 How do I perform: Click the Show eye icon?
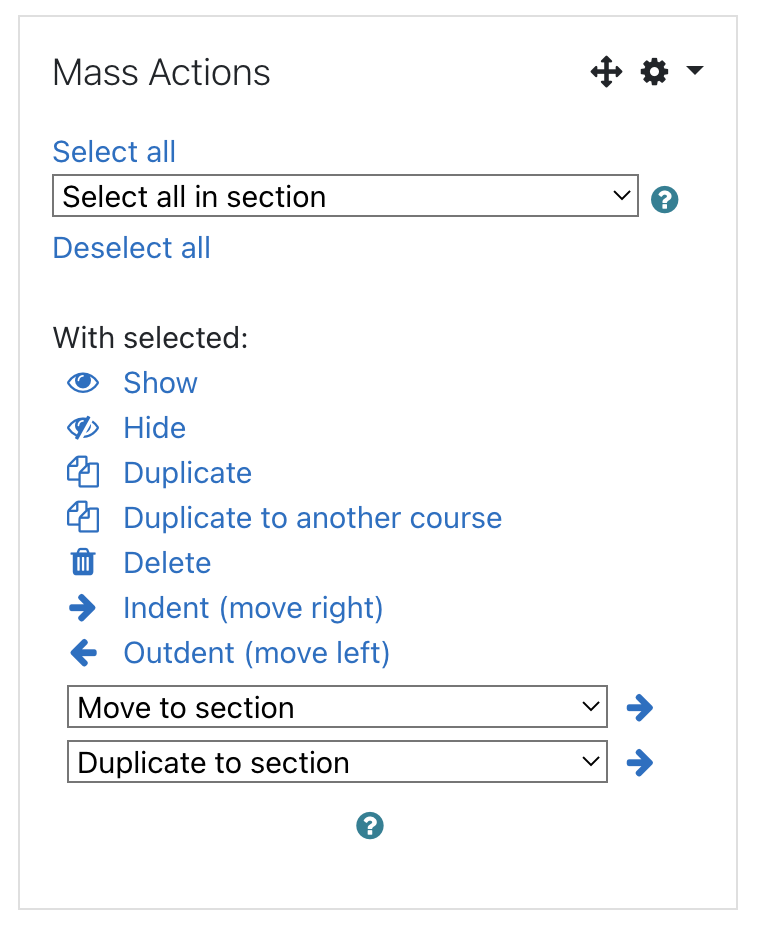pos(83,383)
